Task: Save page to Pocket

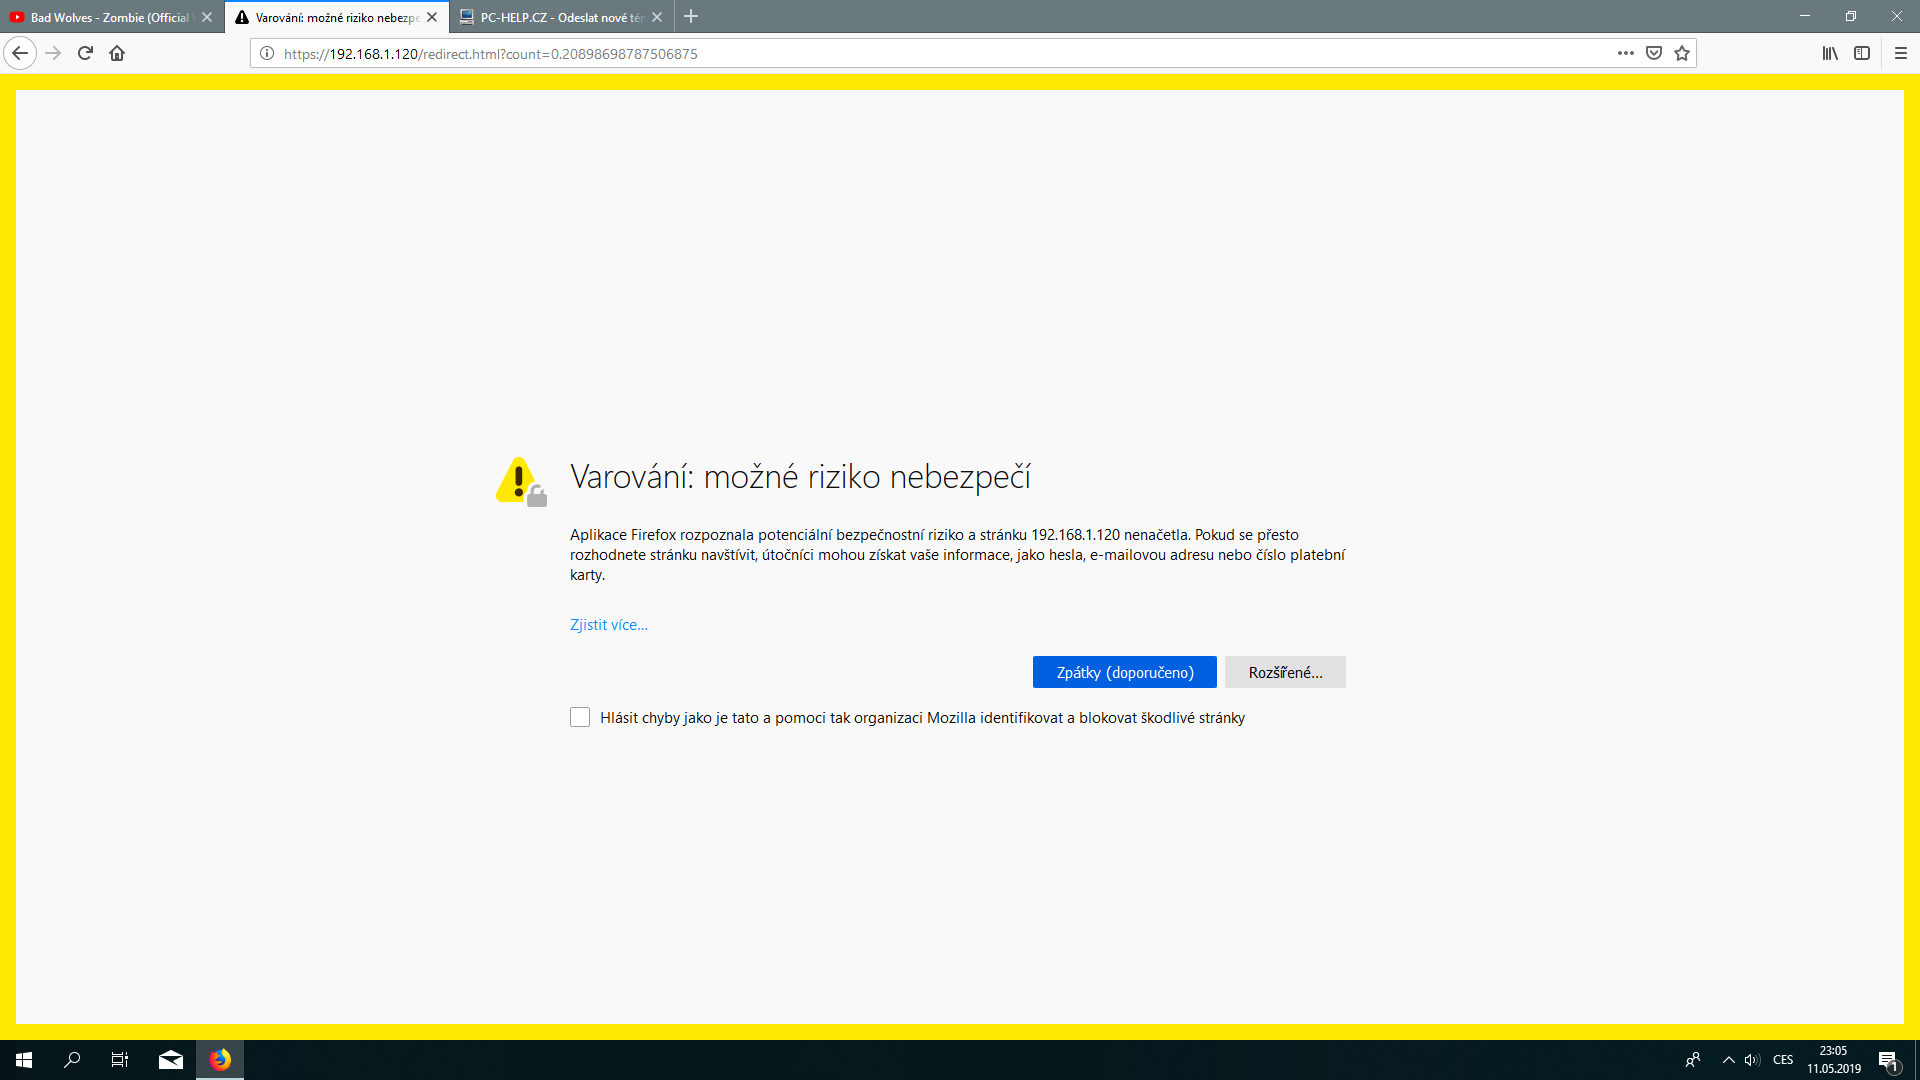Action: [x=1654, y=53]
